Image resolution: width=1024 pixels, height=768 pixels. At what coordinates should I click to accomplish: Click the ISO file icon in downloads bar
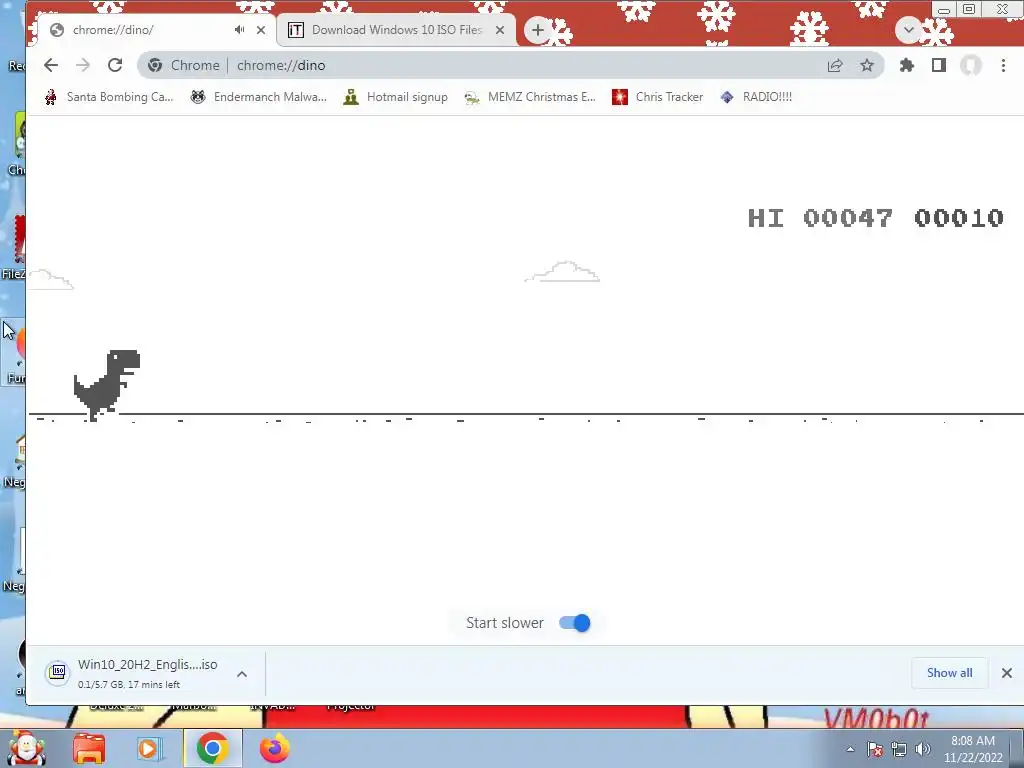[57, 673]
